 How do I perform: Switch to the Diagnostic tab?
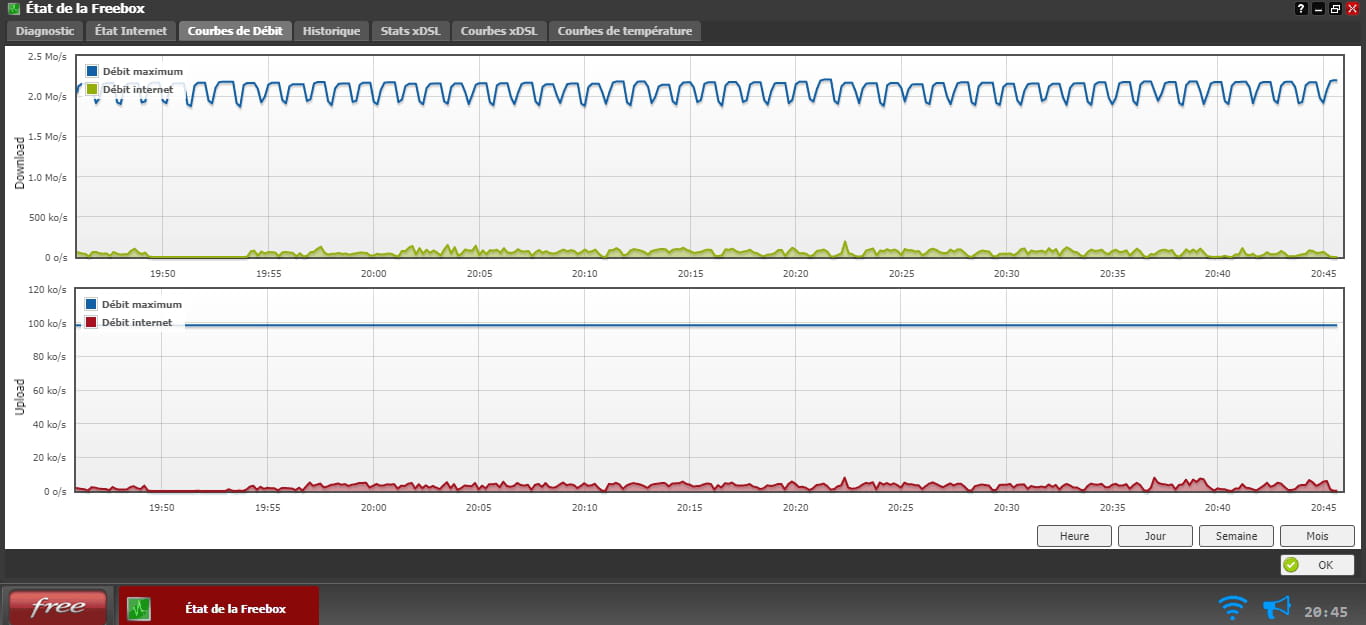point(45,31)
